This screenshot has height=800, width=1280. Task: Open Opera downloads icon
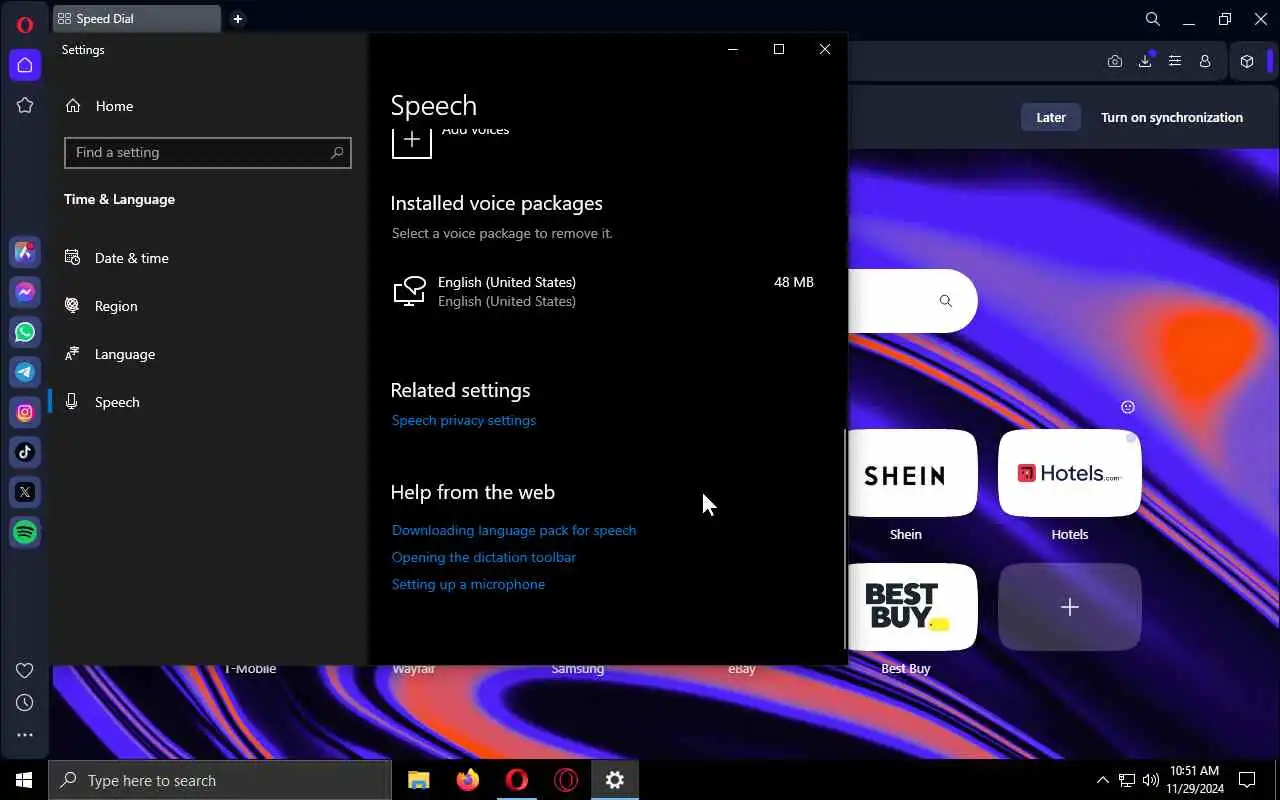click(x=1145, y=61)
